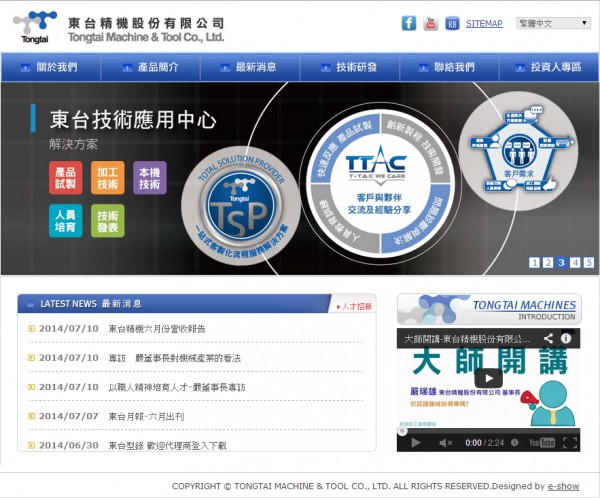Click the red 產品試製 tile
The image size is (600, 498).
click(65, 178)
